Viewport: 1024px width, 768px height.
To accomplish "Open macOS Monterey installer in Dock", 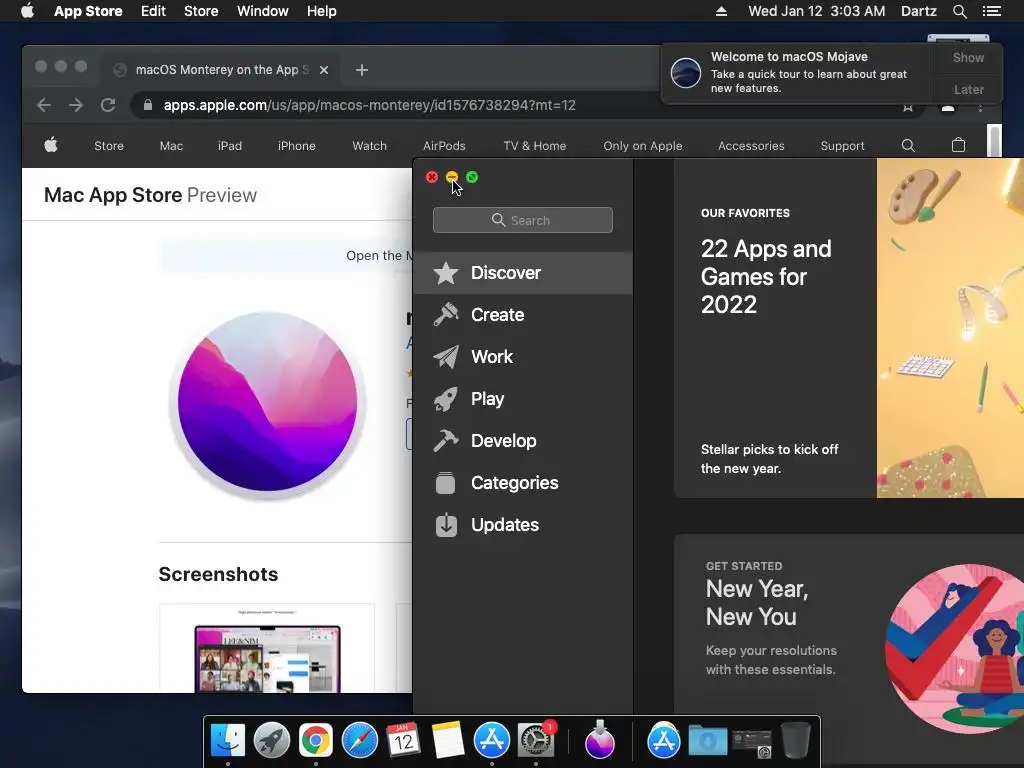I will (600, 741).
